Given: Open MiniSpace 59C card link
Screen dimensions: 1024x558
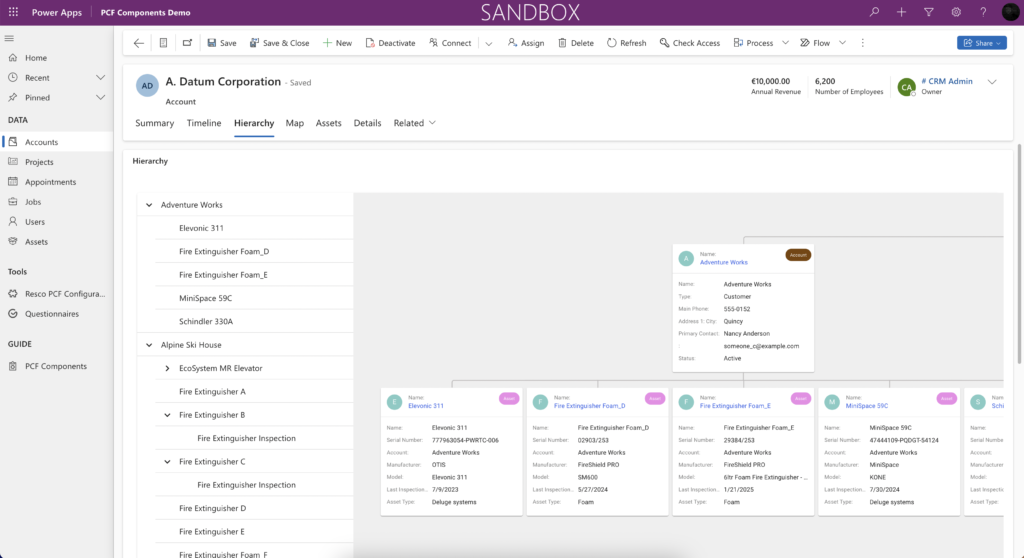Looking at the screenshot, I should tap(867, 406).
